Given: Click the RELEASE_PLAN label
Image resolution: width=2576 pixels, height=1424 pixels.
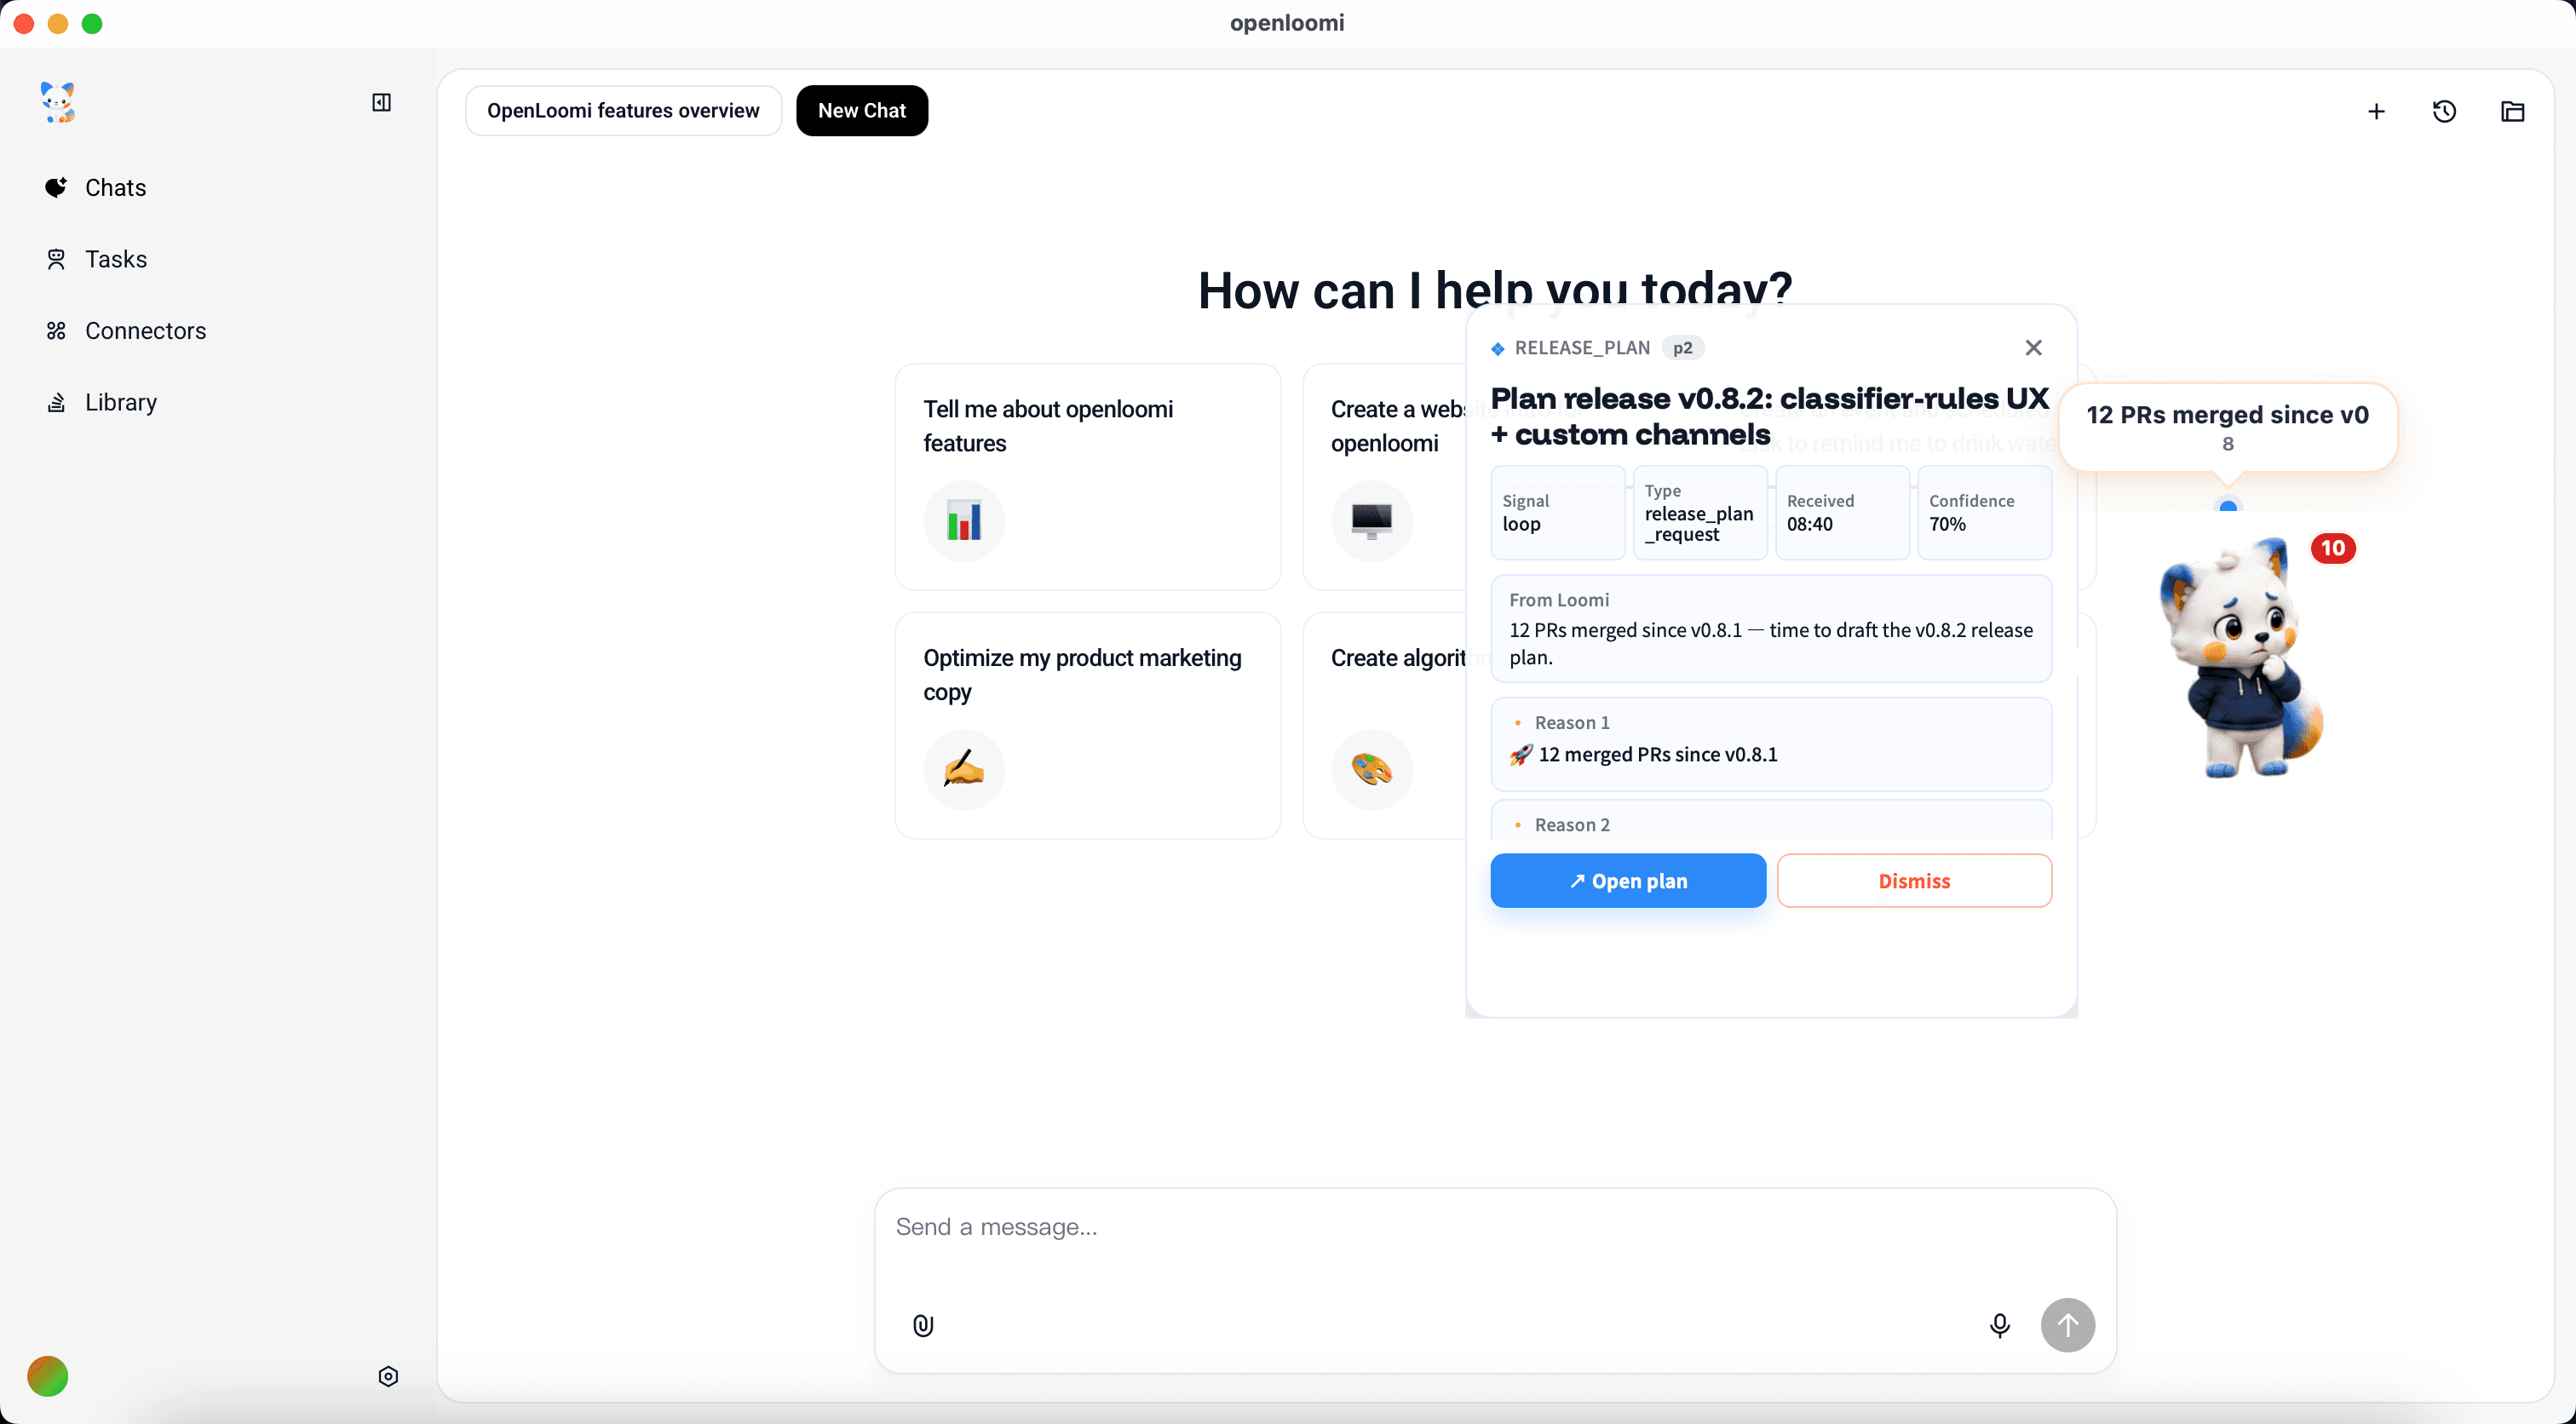Looking at the screenshot, I should point(1582,348).
